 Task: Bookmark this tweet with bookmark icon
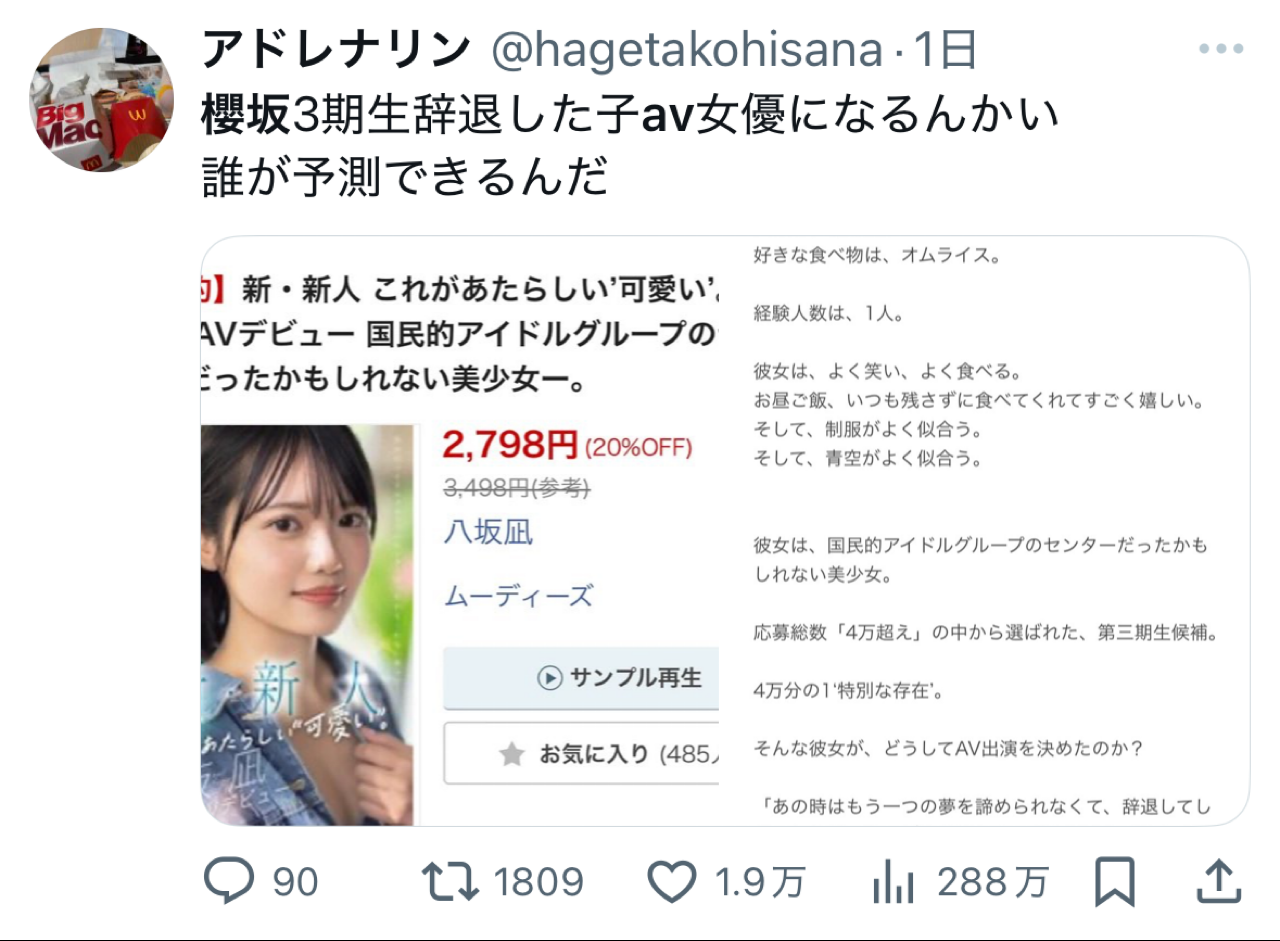tap(1114, 883)
